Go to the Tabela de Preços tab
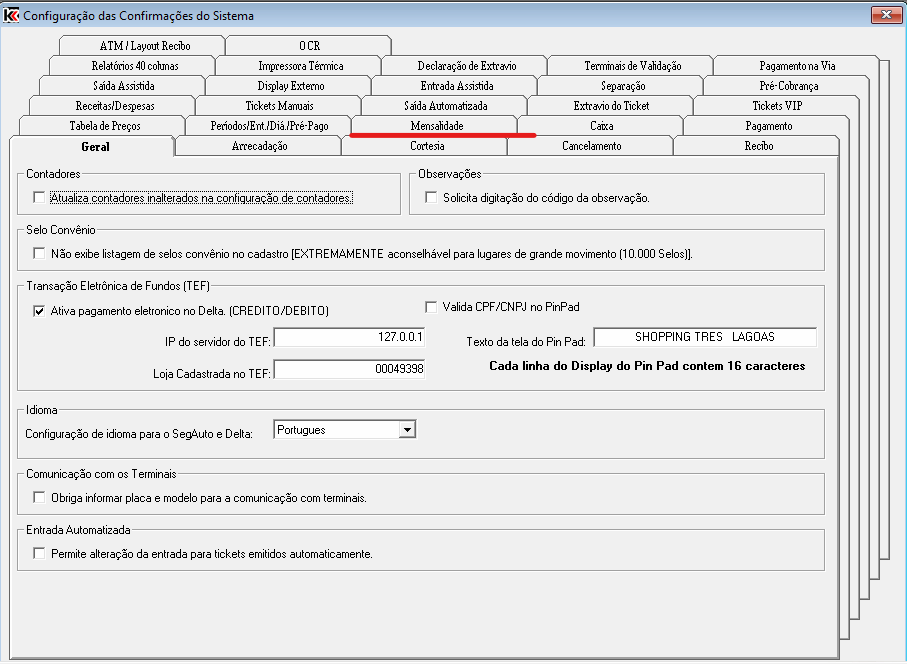 point(104,126)
